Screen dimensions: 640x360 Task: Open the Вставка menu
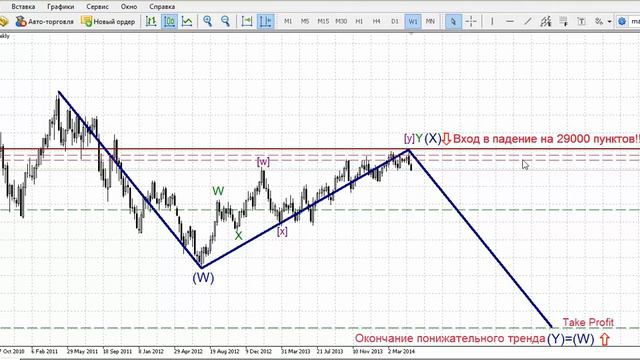[x=23, y=7]
